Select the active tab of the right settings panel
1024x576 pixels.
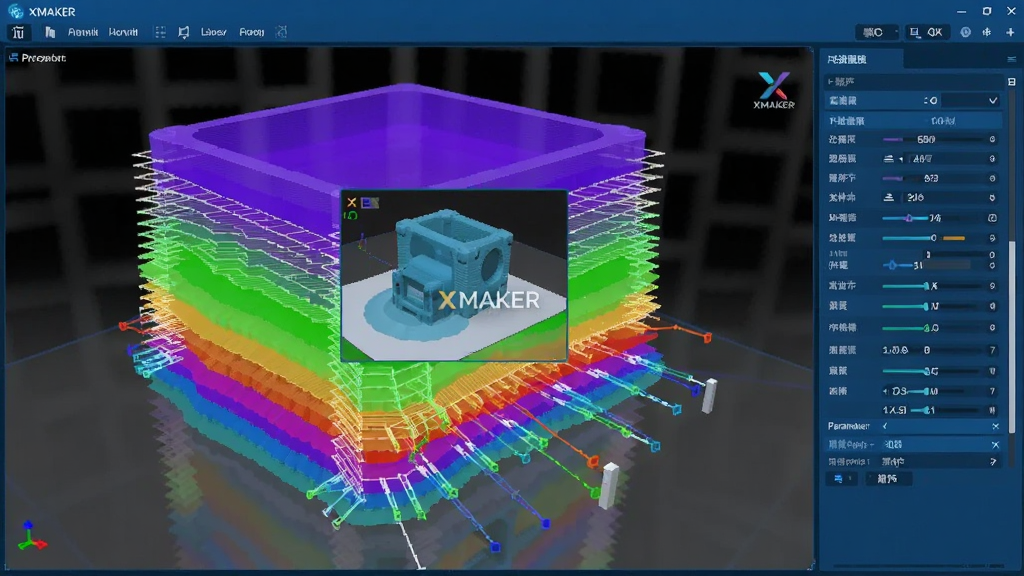pyautogui.click(x=862, y=59)
